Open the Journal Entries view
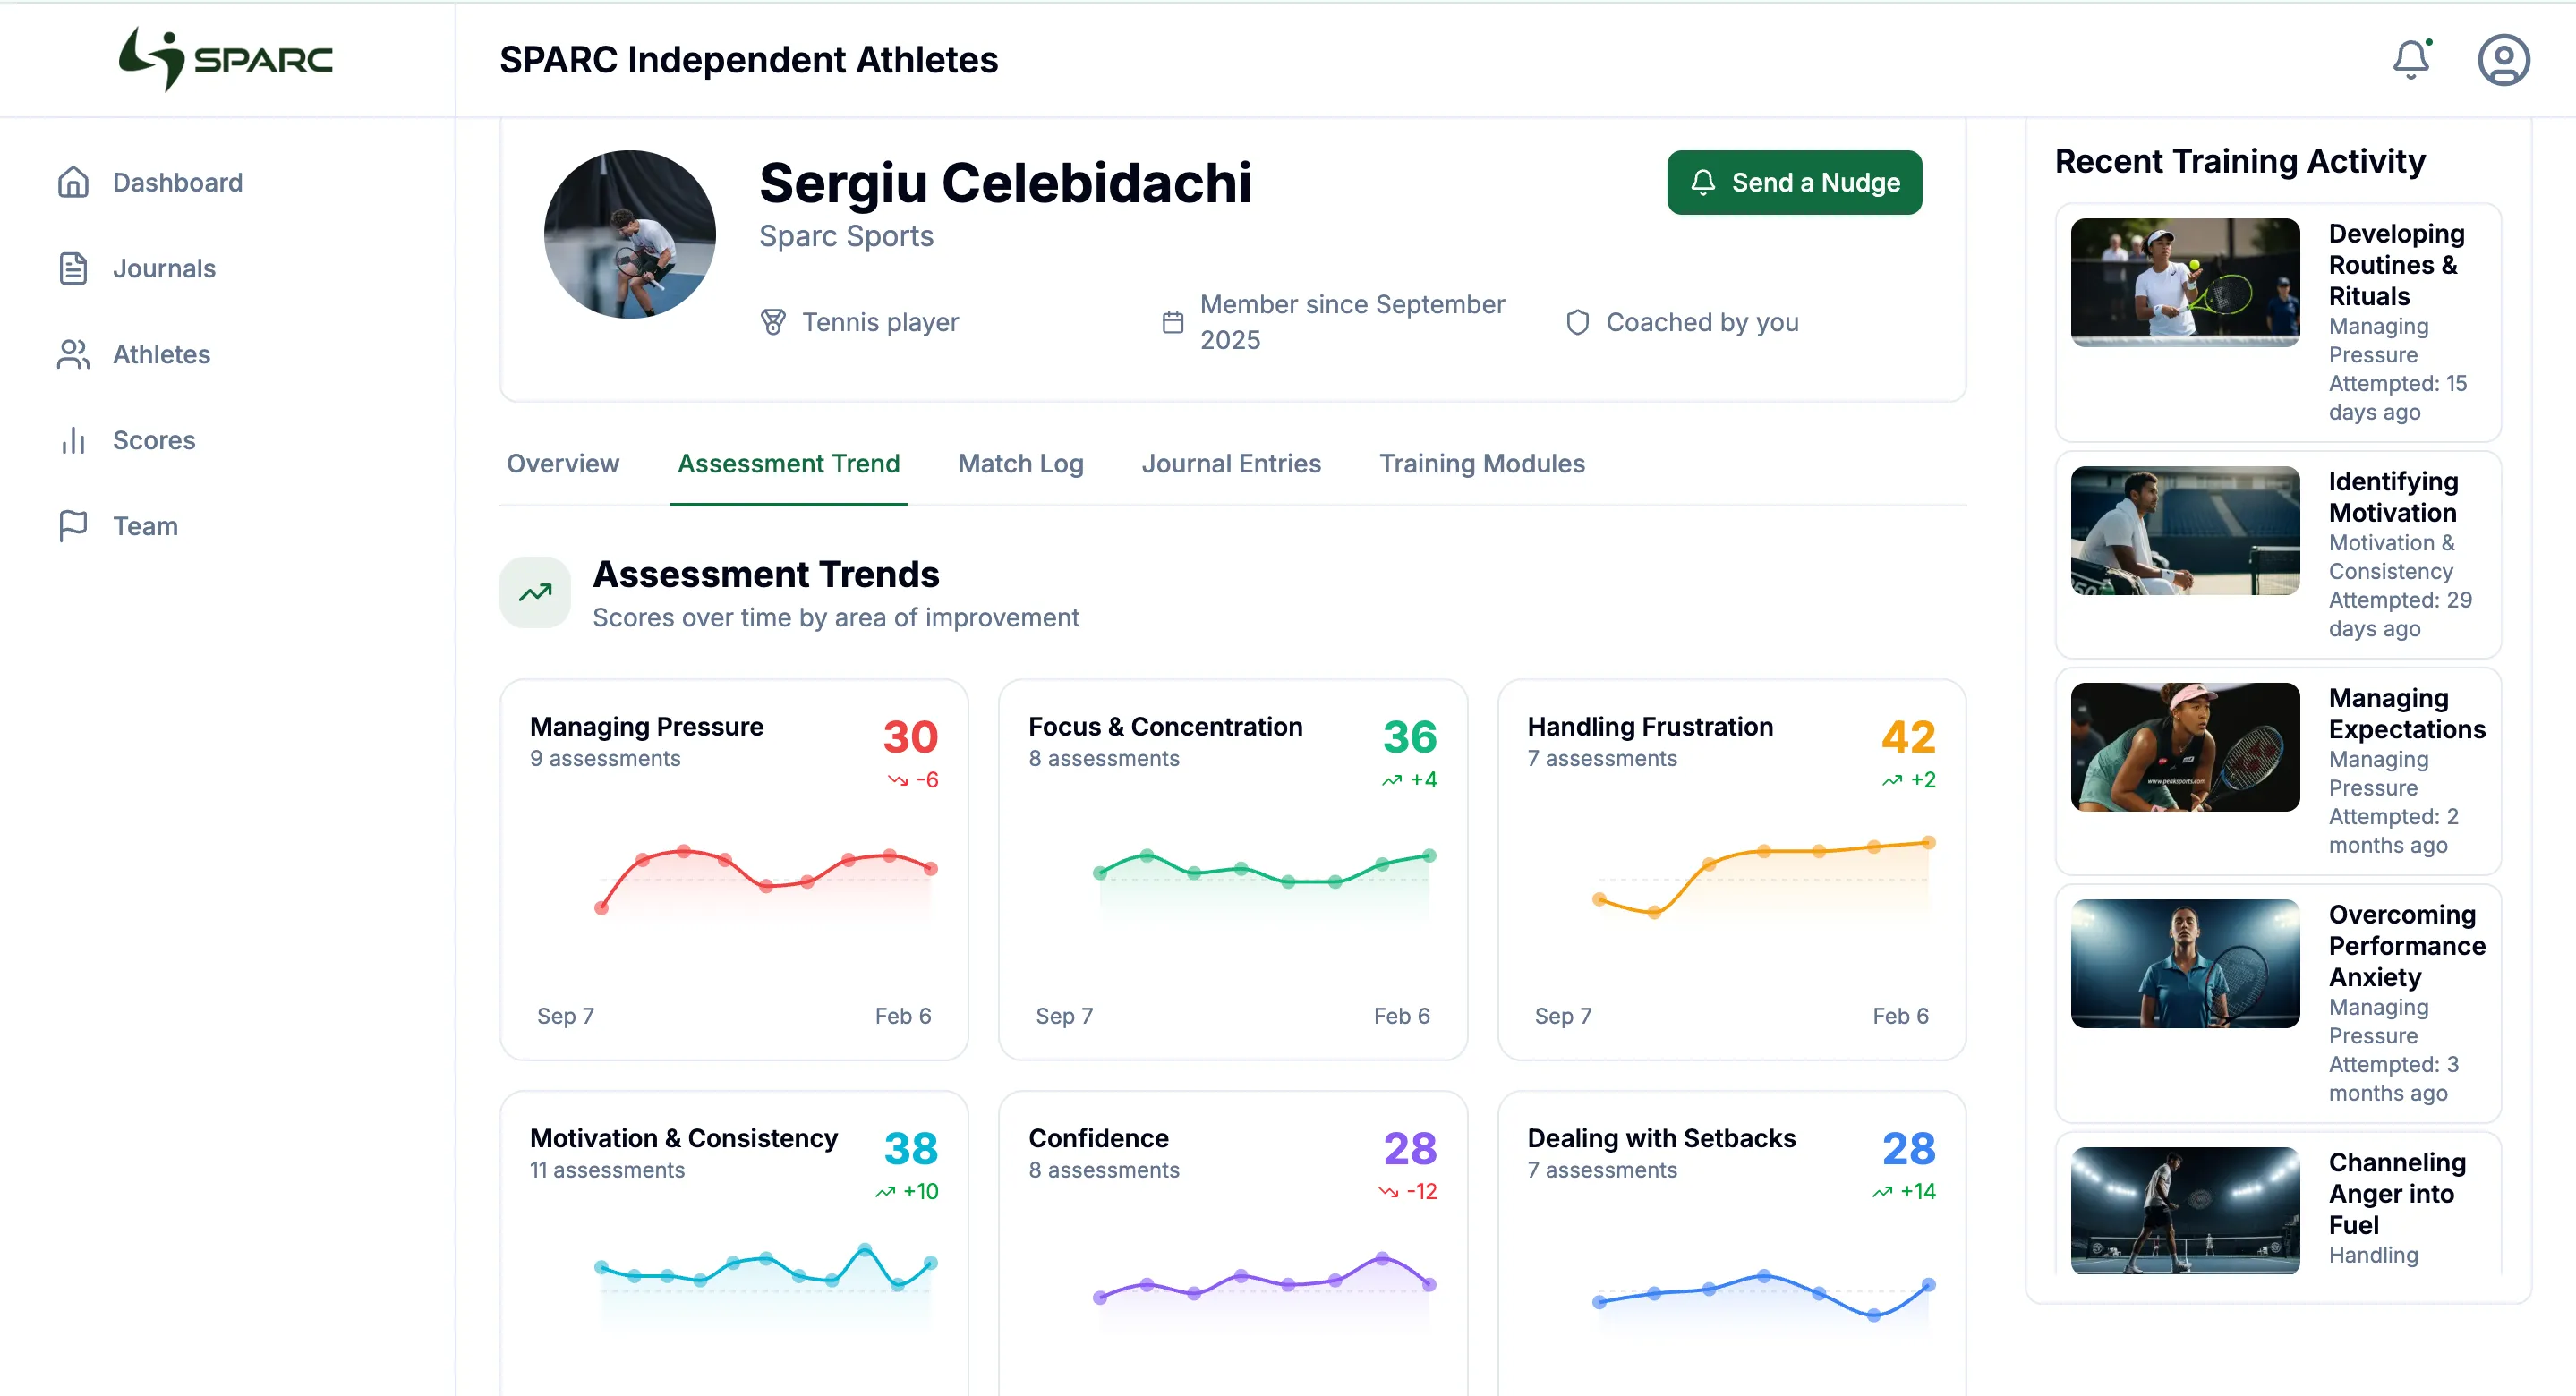Image resolution: width=2576 pixels, height=1396 pixels. tap(1231, 463)
